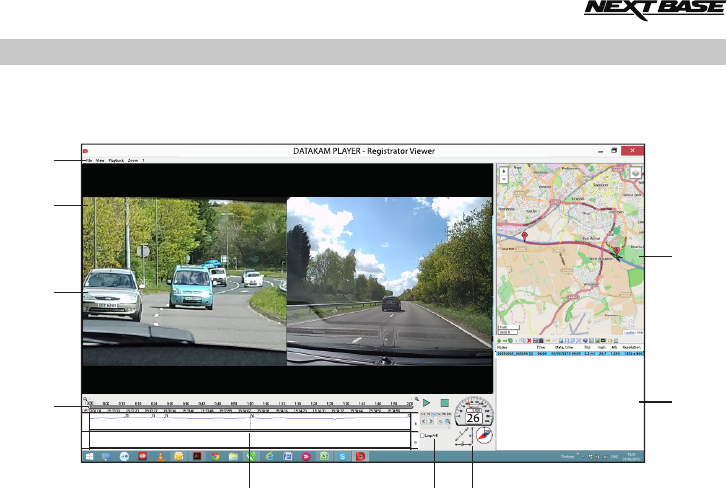Open the map layers selector
The height and width of the screenshot is (488, 727).
(x=636, y=173)
